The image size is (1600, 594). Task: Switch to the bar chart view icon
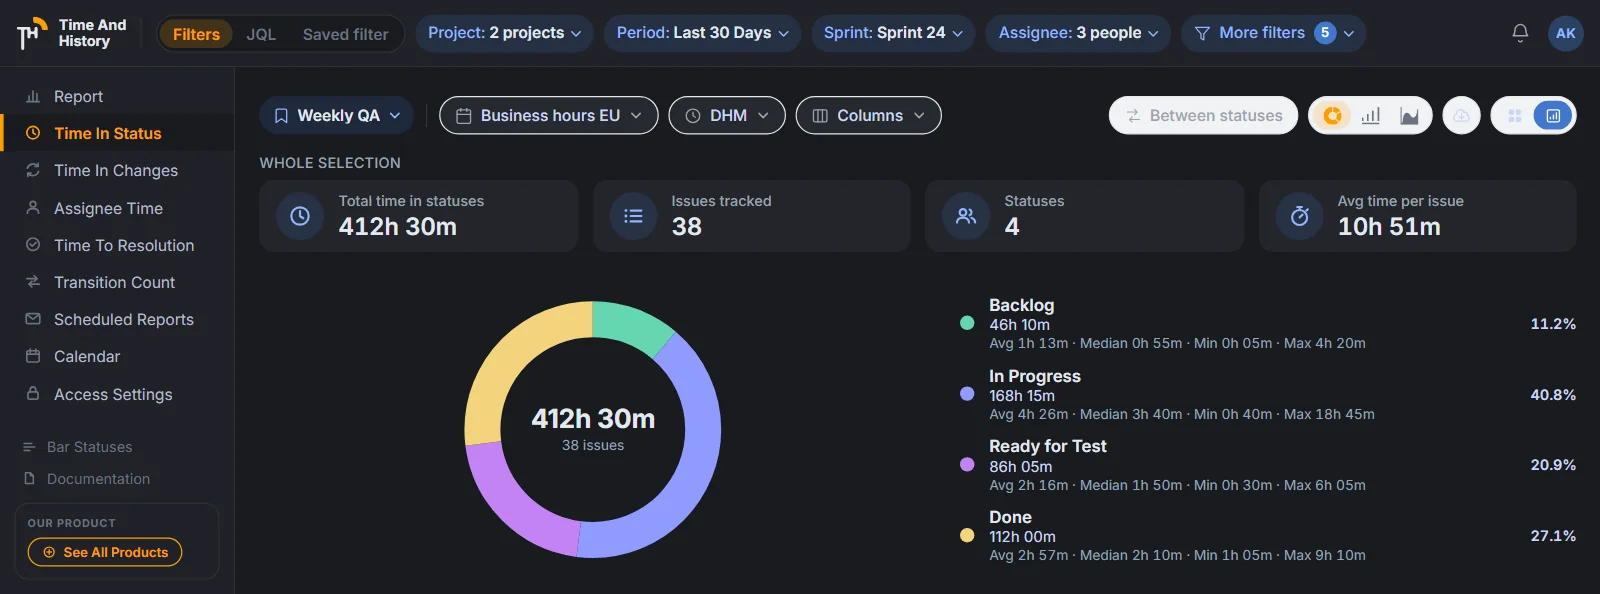[x=1371, y=116]
